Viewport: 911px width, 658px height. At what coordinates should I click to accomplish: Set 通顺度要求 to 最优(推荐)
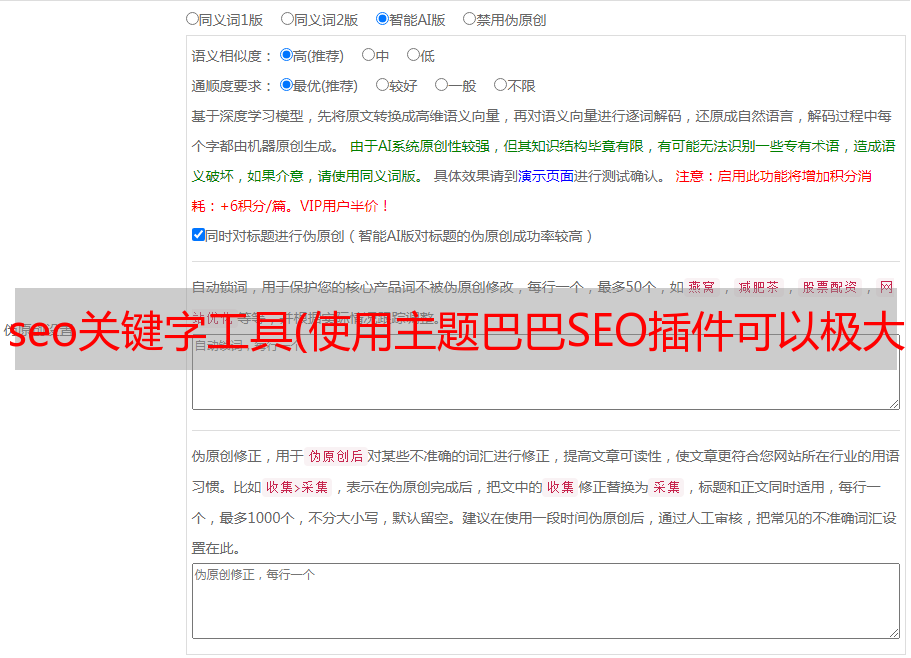(x=286, y=85)
